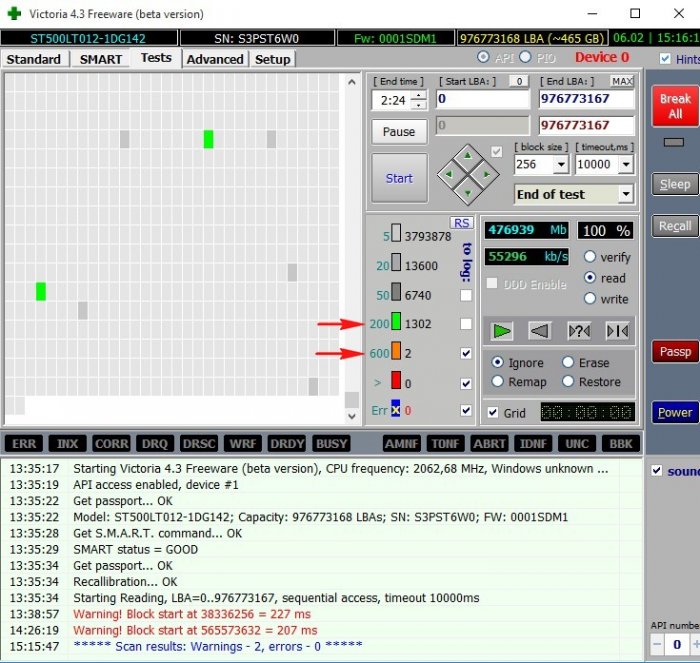The image size is (700, 663).
Task: Switch to the SMART tab
Action: pos(100,59)
